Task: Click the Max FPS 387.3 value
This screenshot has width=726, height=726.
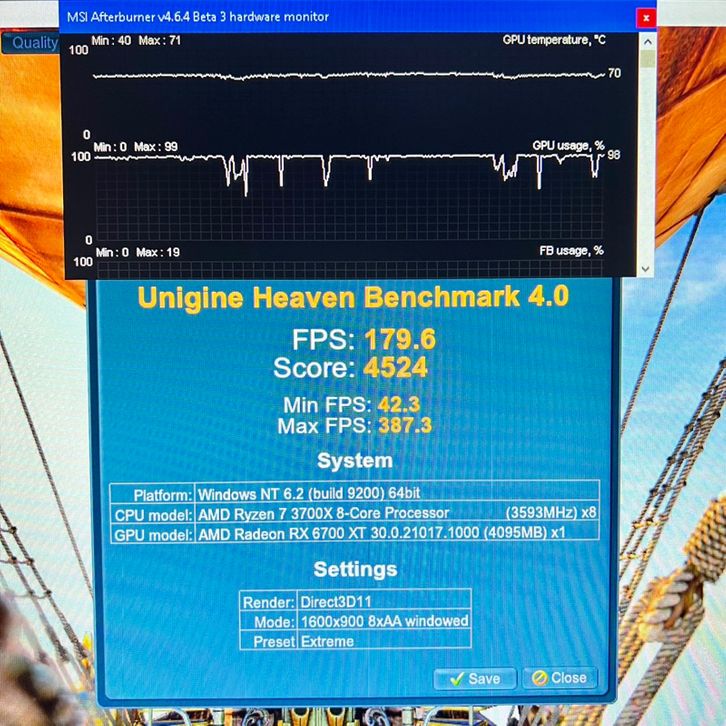Action: 405,426
